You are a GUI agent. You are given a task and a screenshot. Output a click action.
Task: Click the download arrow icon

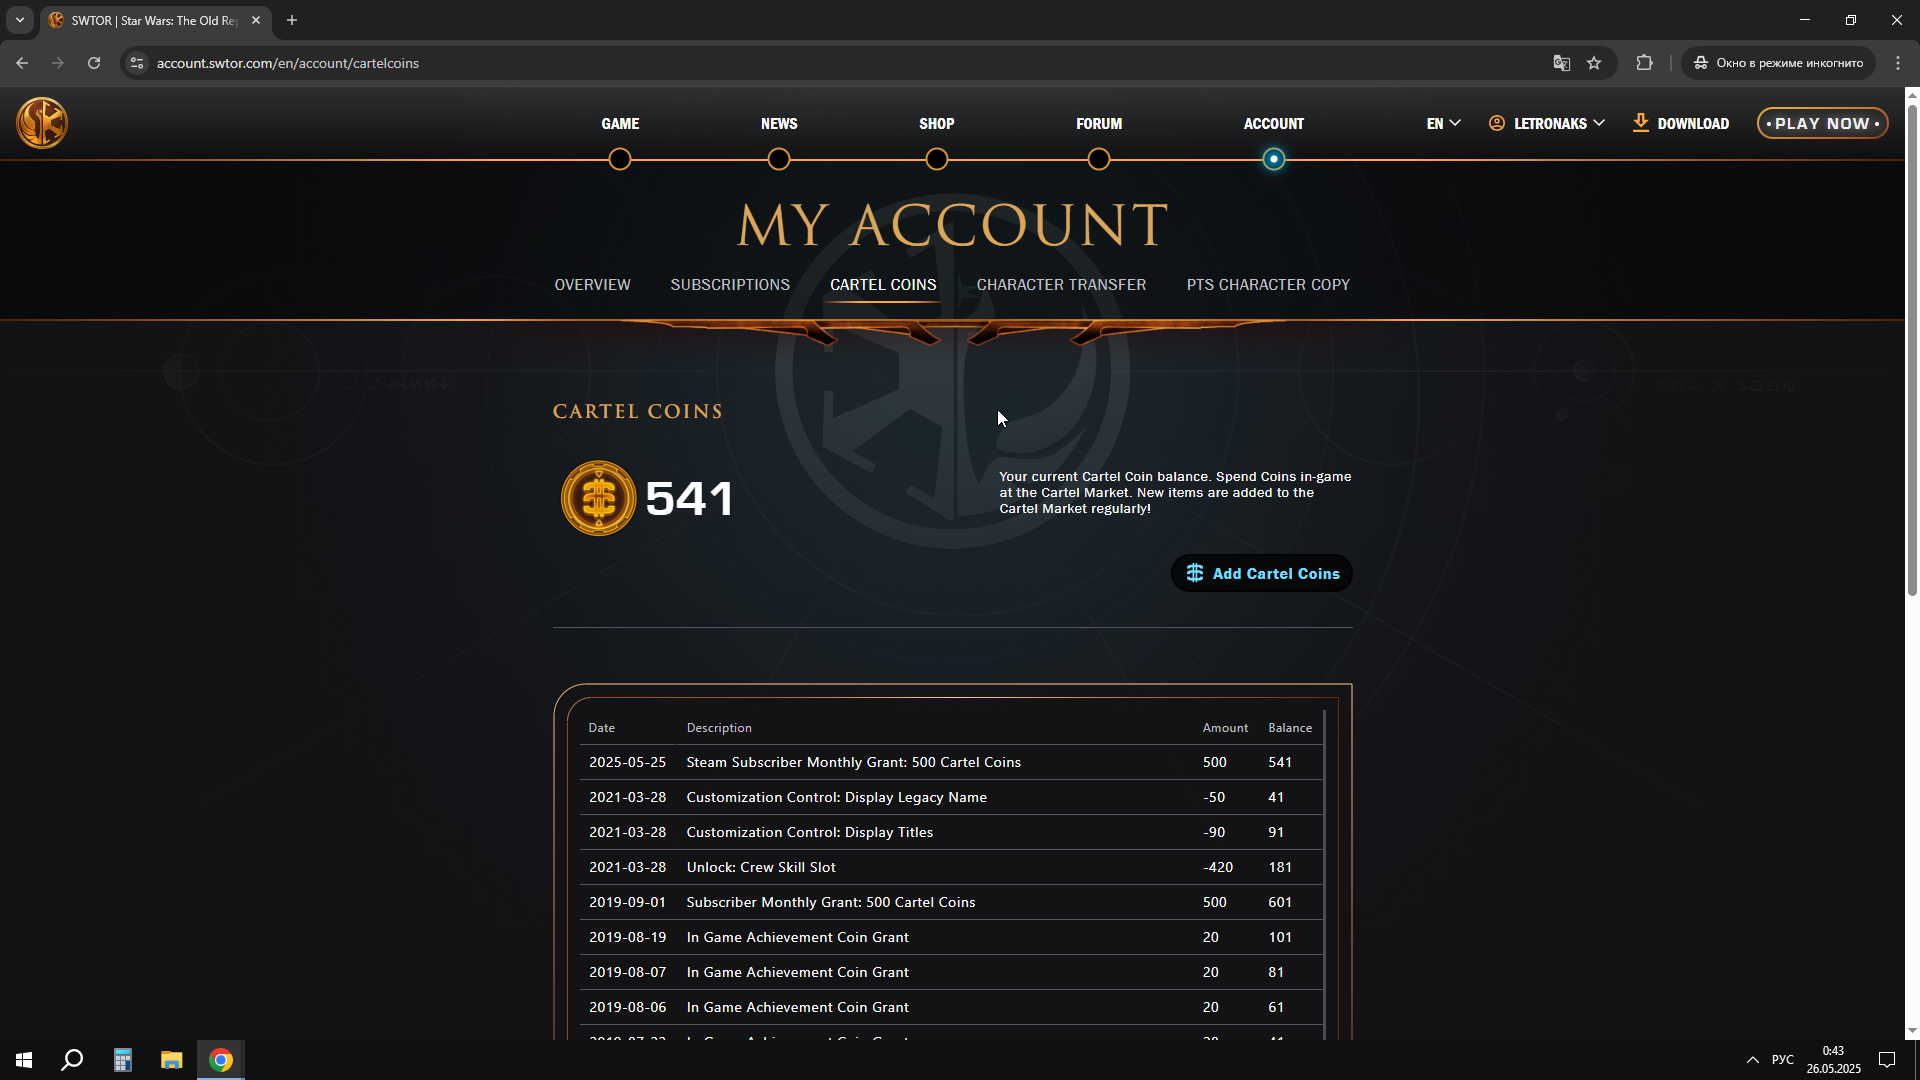[x=1640, y=123]
